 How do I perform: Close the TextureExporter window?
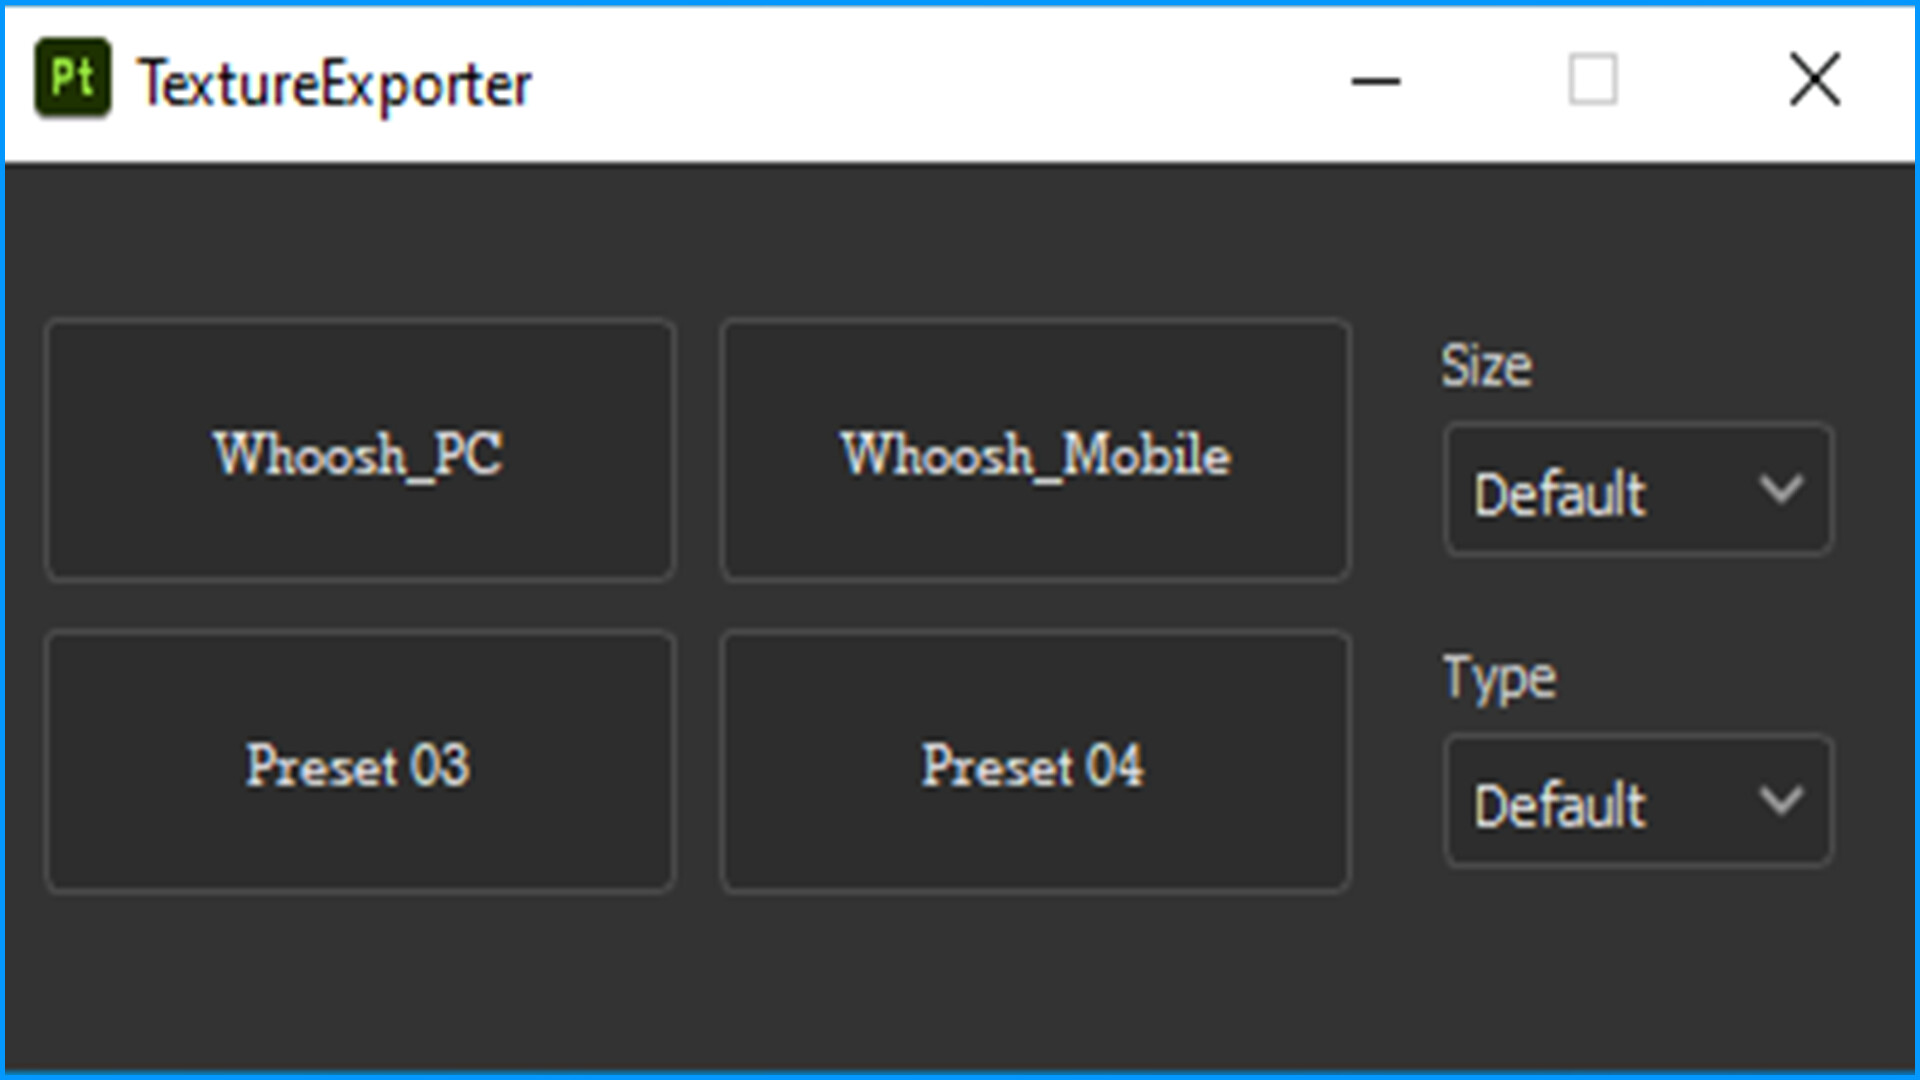1814,80
